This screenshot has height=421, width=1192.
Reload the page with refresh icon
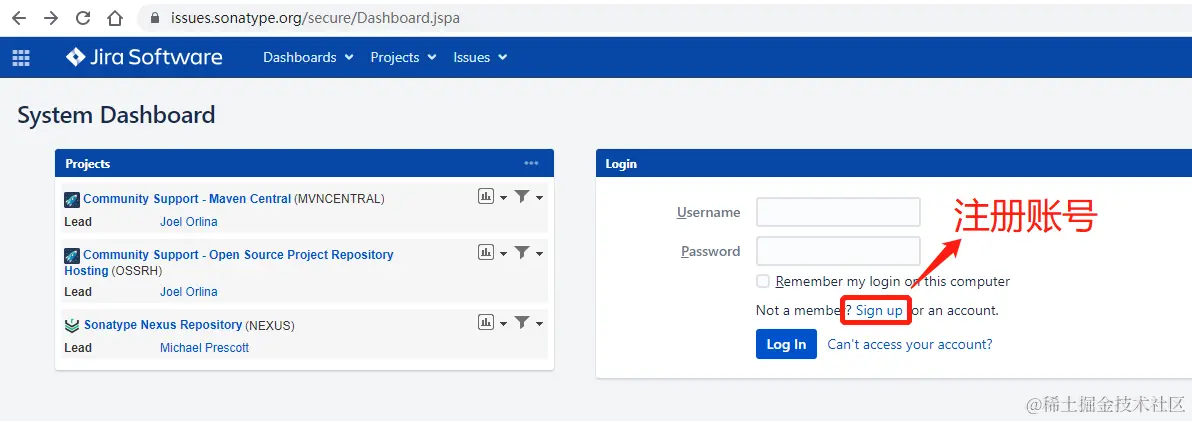[83, 18]
